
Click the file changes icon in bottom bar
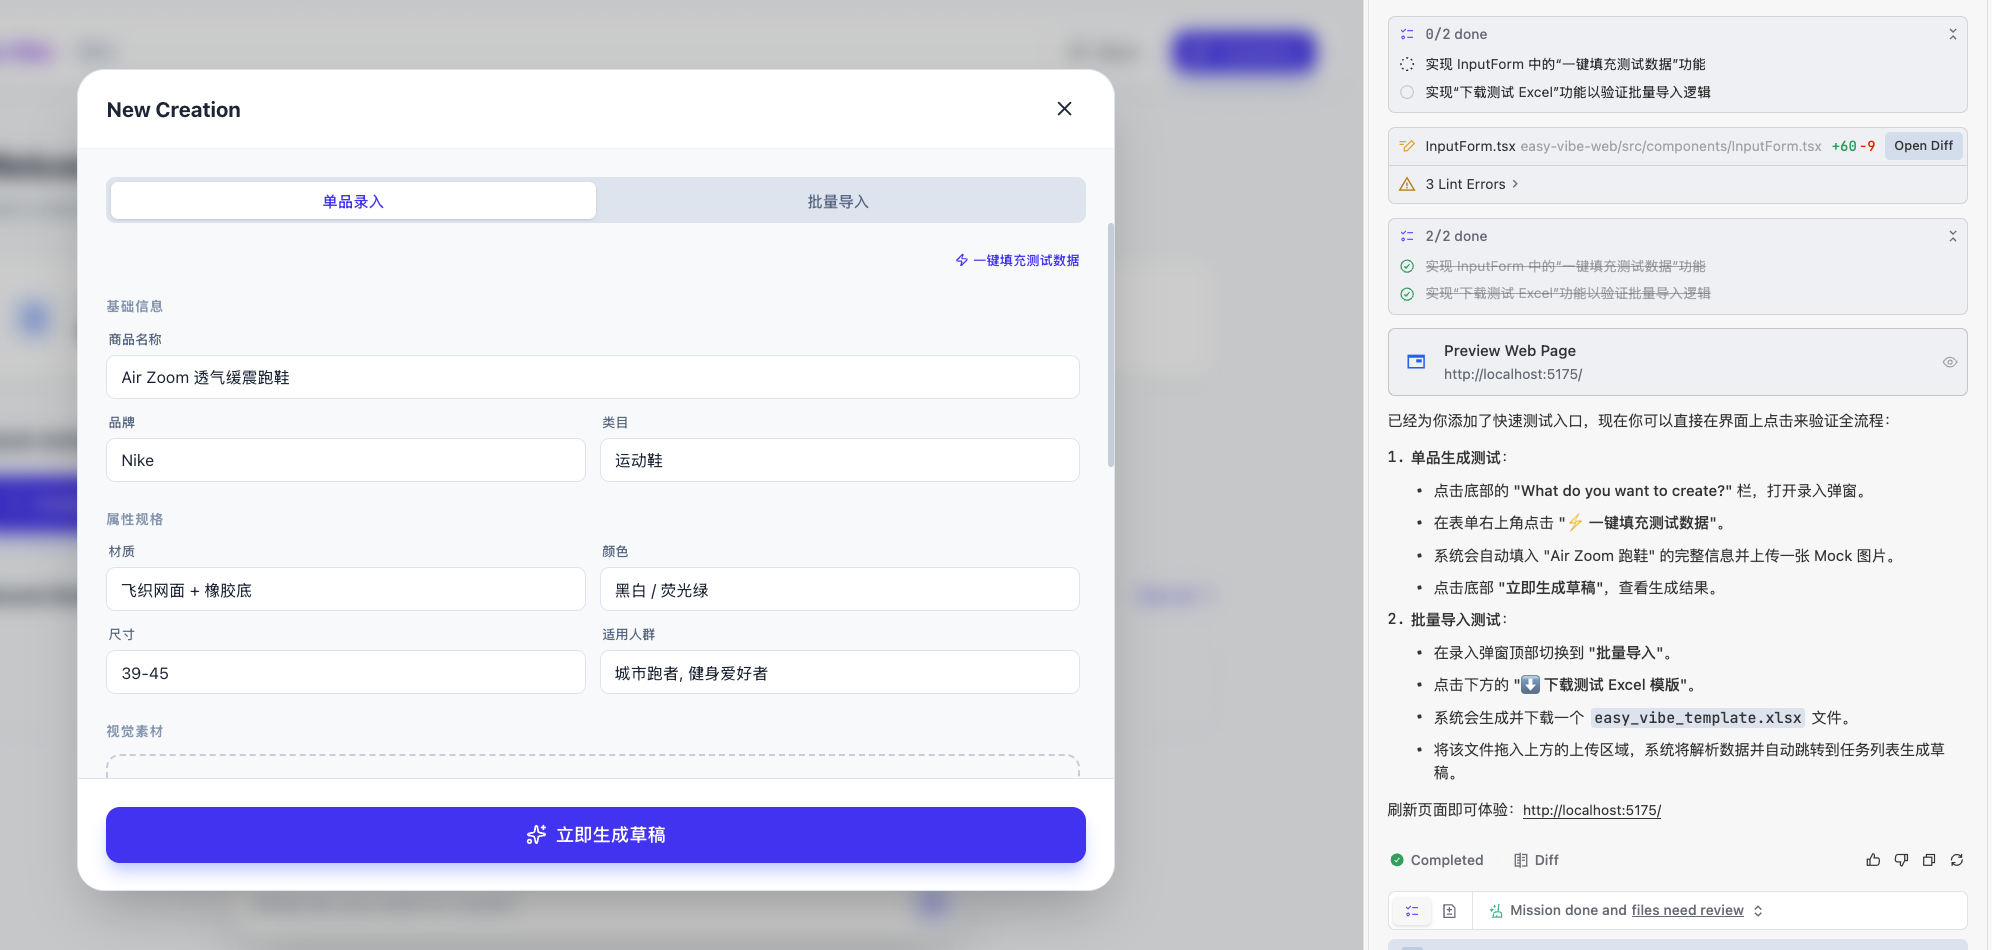click(1449, 911)
